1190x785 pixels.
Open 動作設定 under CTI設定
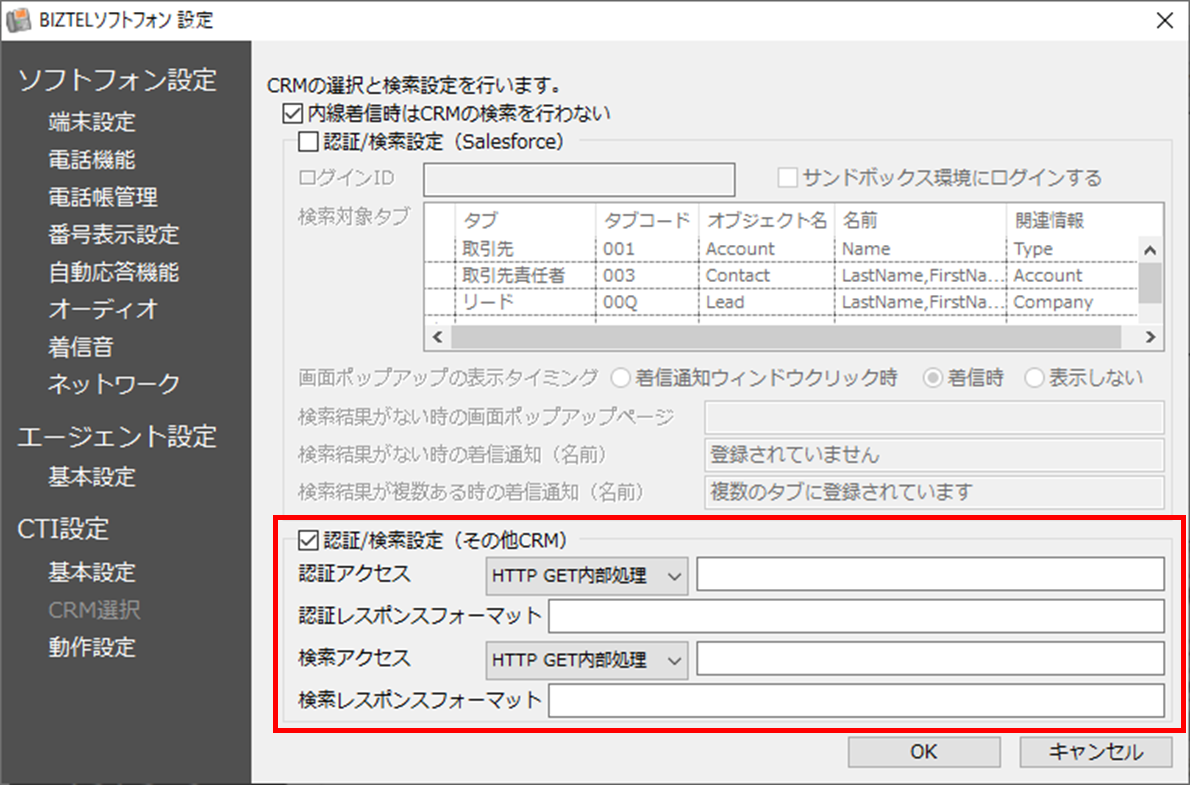click(91, 647)
